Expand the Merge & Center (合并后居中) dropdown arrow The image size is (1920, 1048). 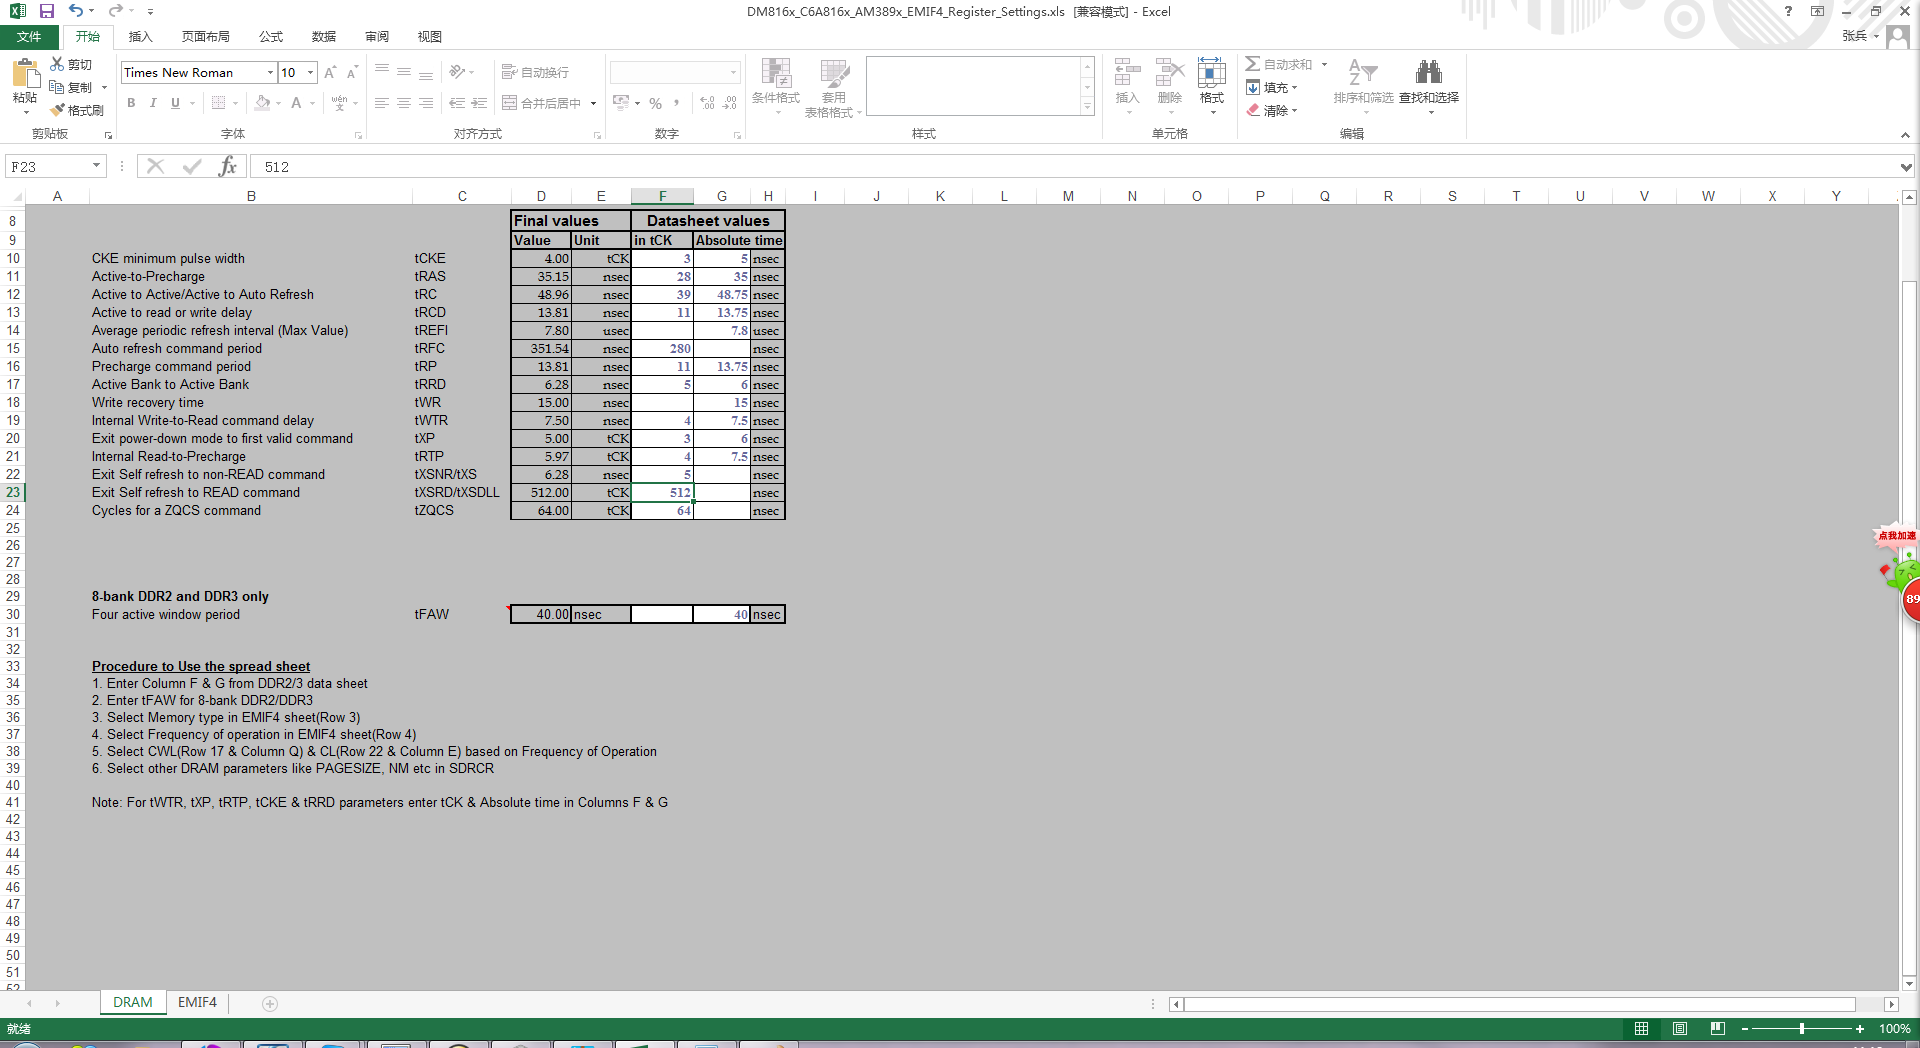593,103
